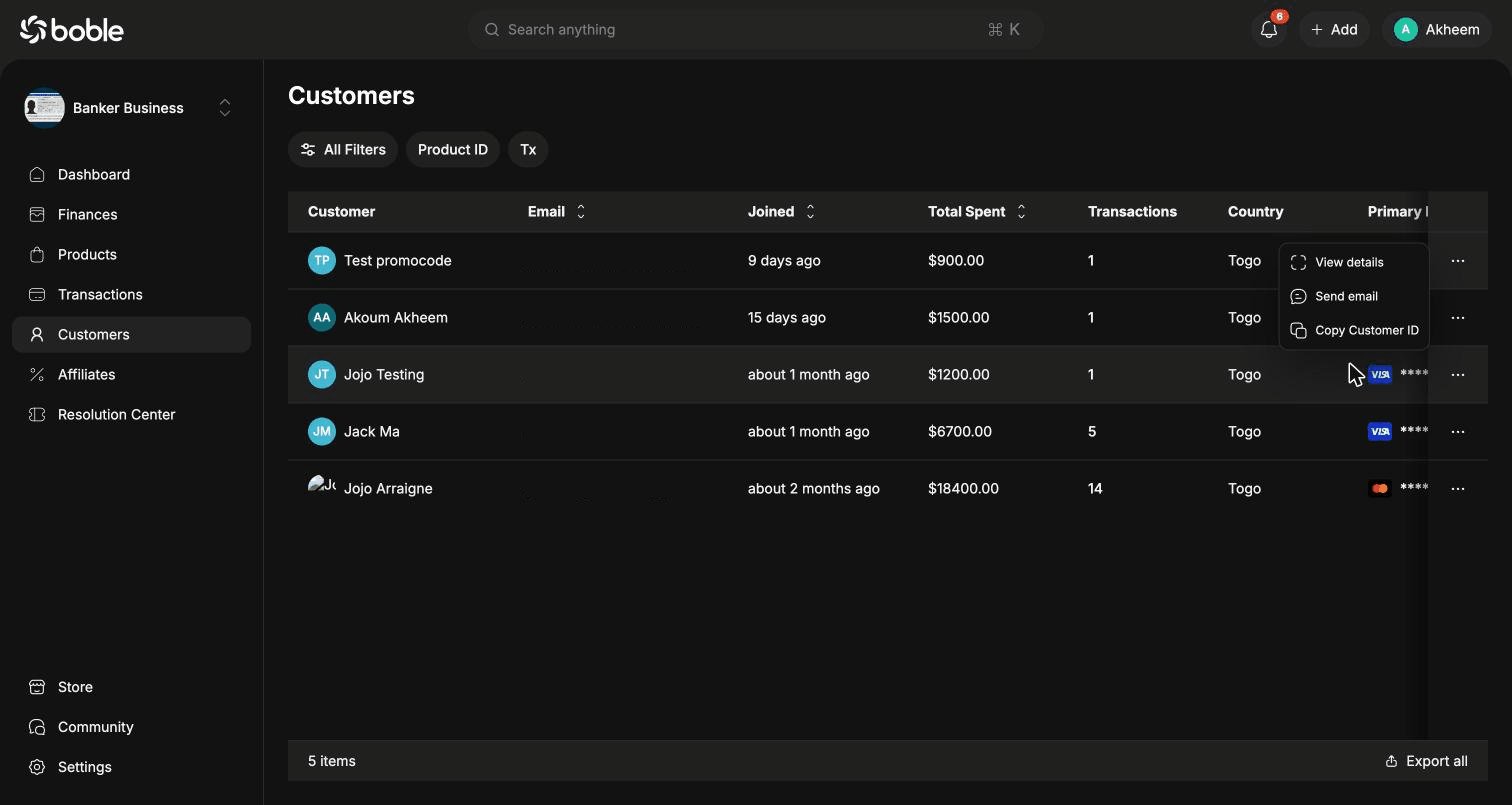Focus the Search anything field

755,30
